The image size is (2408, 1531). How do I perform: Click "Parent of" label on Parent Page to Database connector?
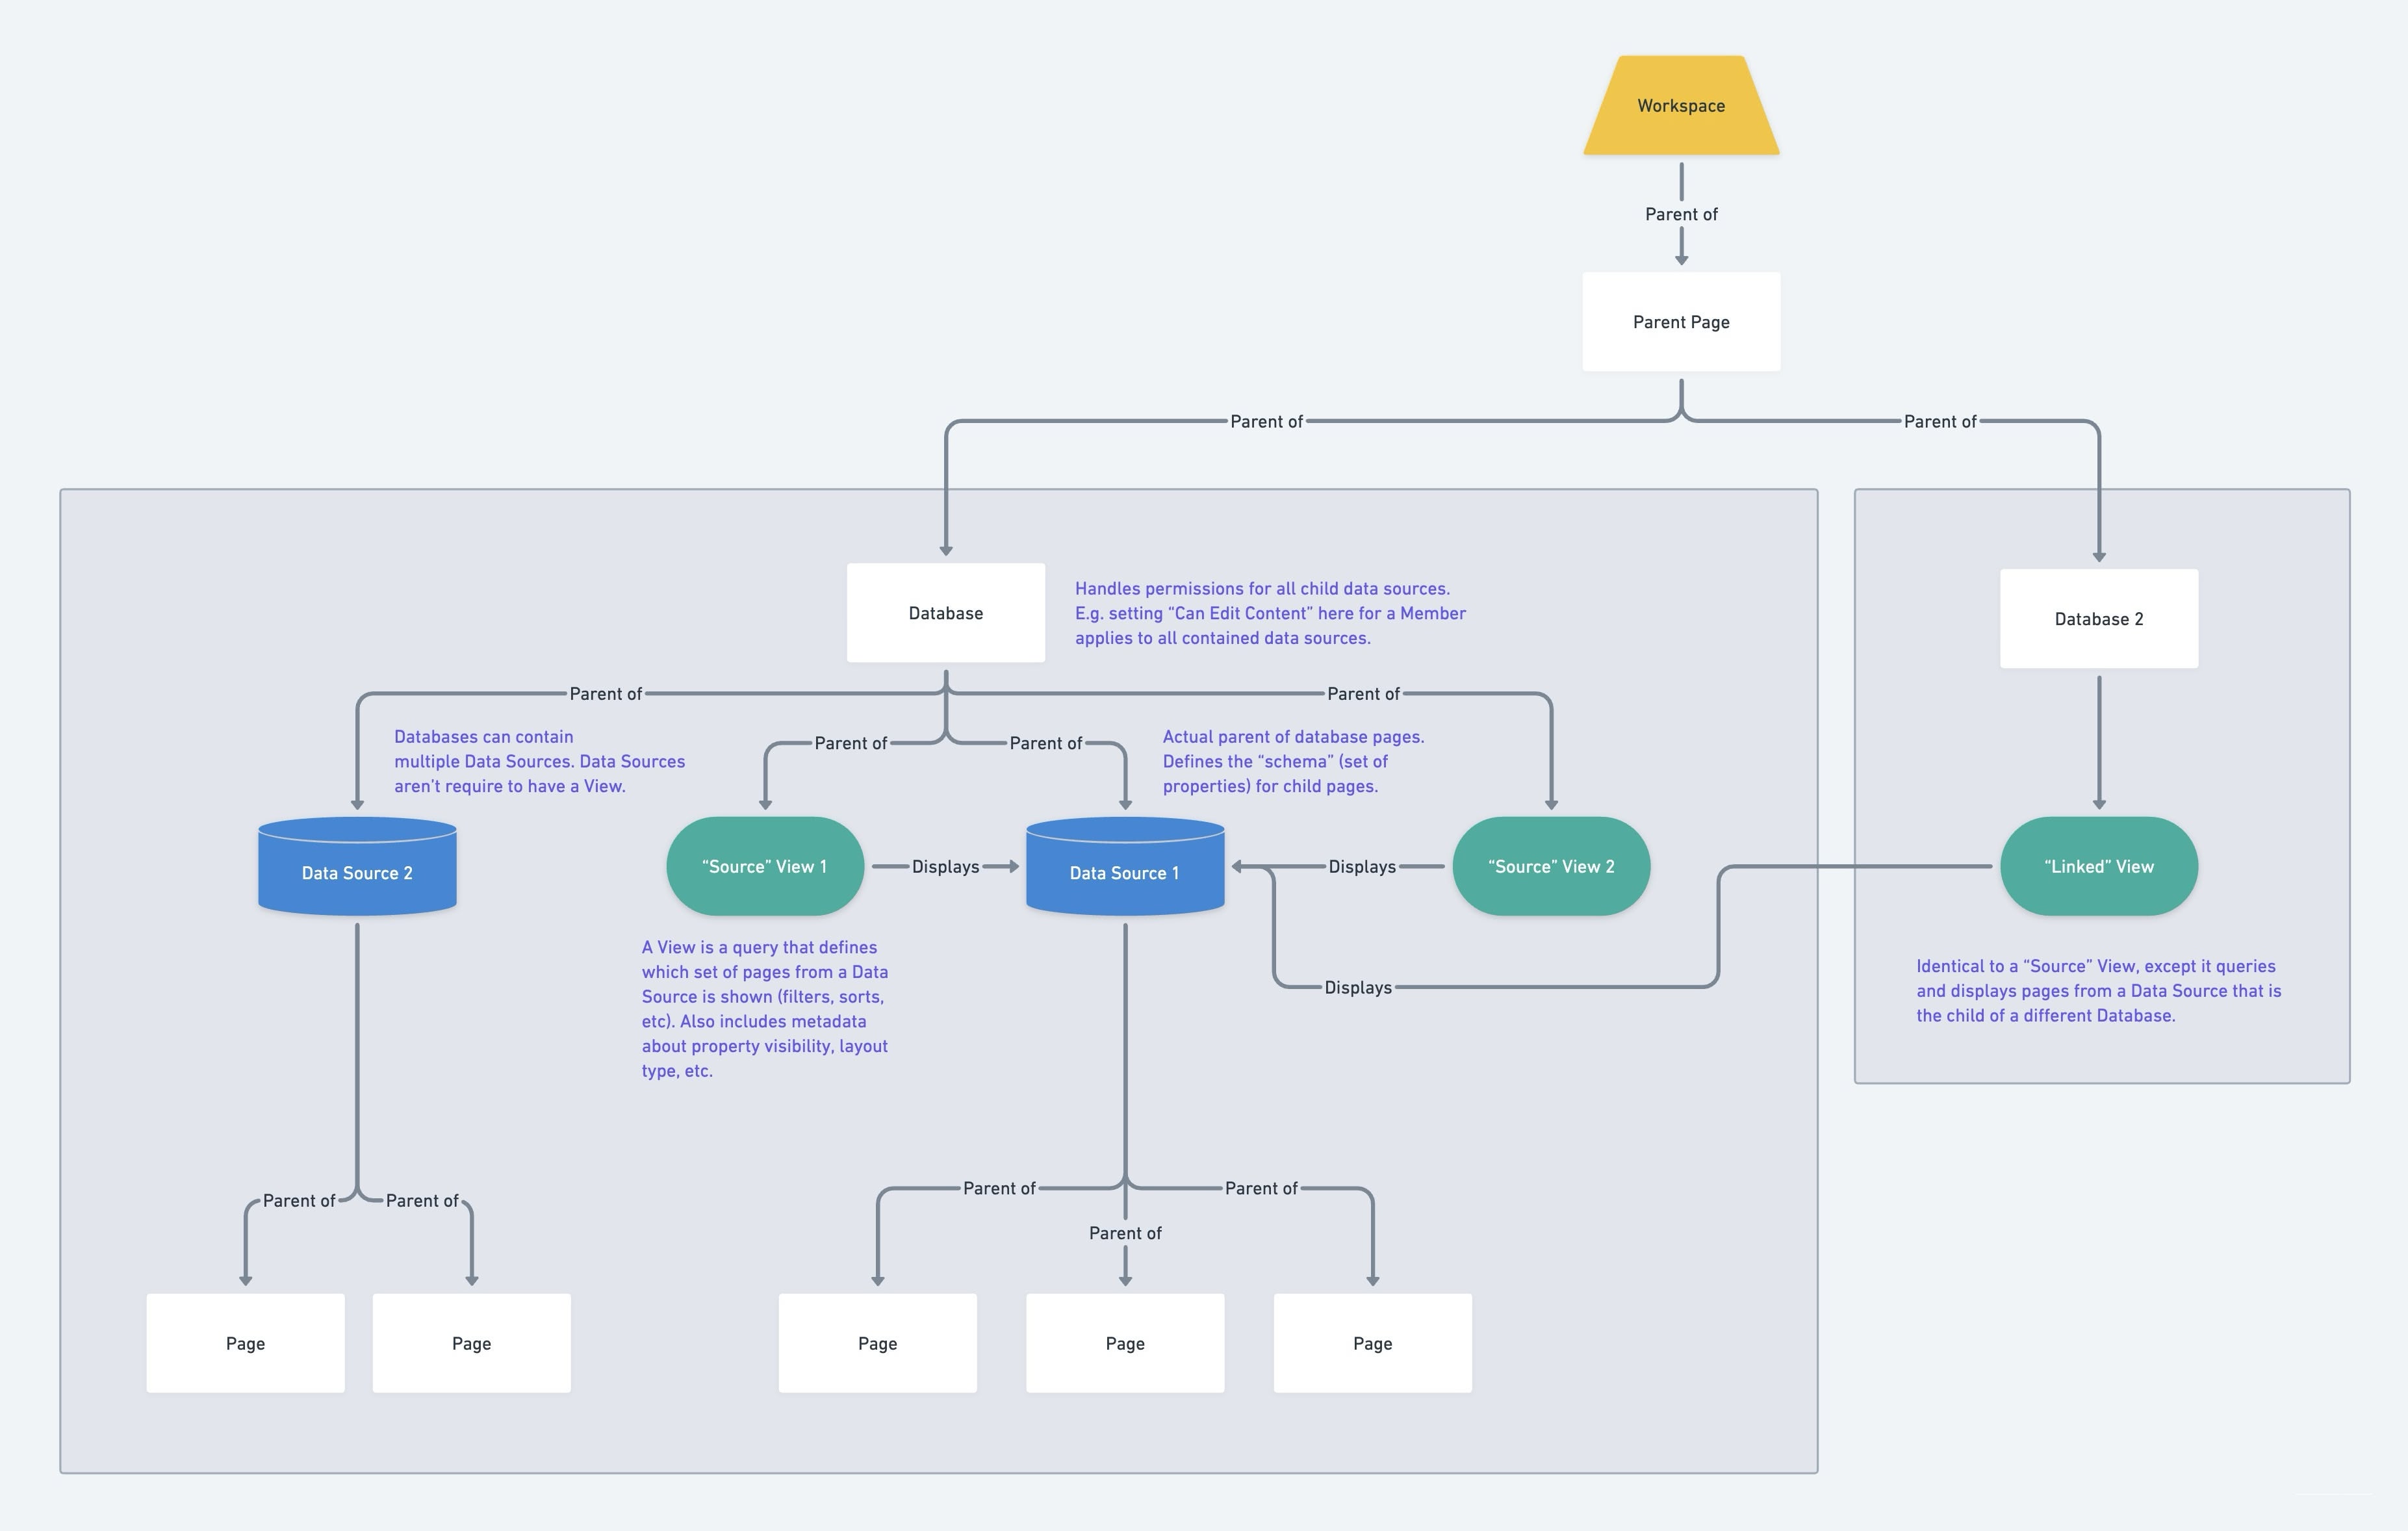pos(1266,421)
